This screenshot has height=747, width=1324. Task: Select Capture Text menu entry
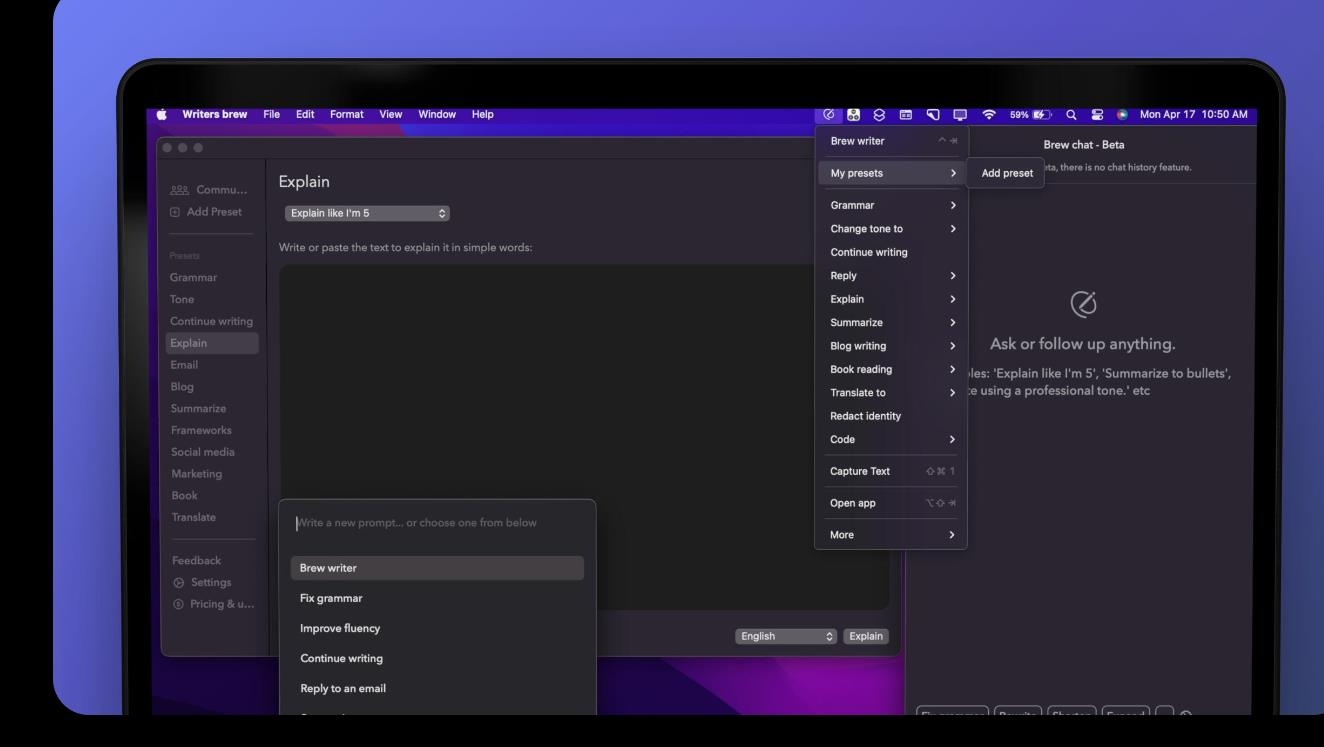point(891,471)
